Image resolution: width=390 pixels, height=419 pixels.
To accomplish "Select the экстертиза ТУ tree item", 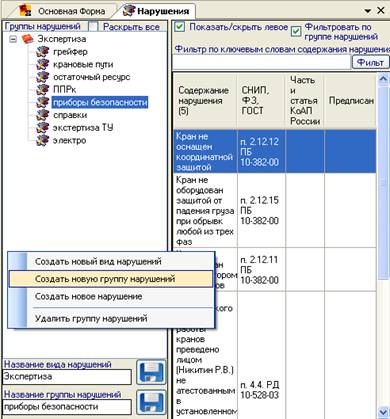I will (83, 128).
